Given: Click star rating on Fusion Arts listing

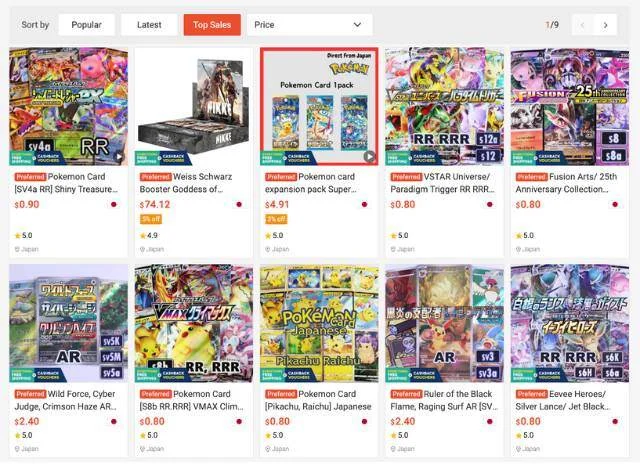Looking at the screenshot, I should coord(524,236).
